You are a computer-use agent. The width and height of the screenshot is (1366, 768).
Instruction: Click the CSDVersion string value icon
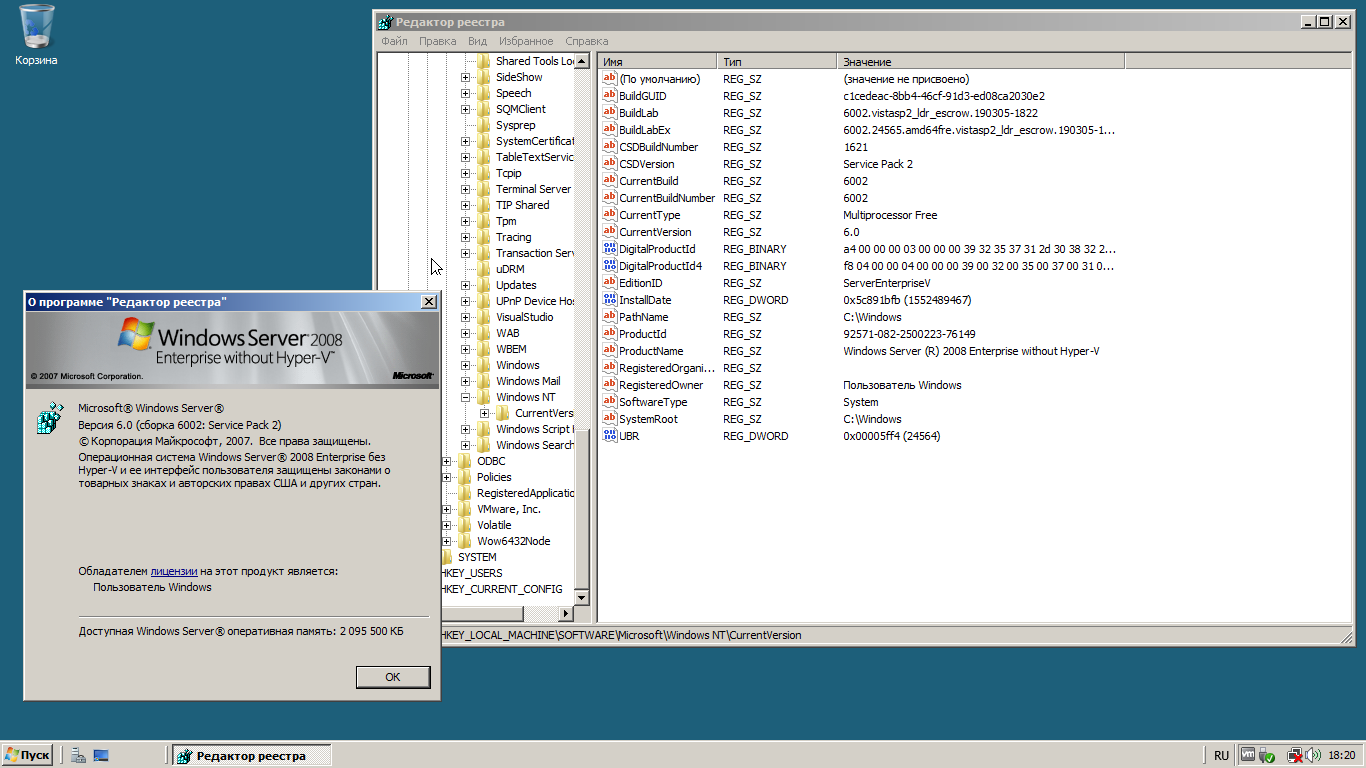pos(610,164)
